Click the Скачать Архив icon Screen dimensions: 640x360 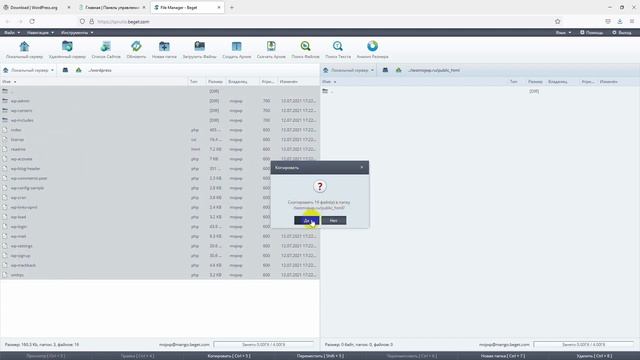tap(271, 47)
